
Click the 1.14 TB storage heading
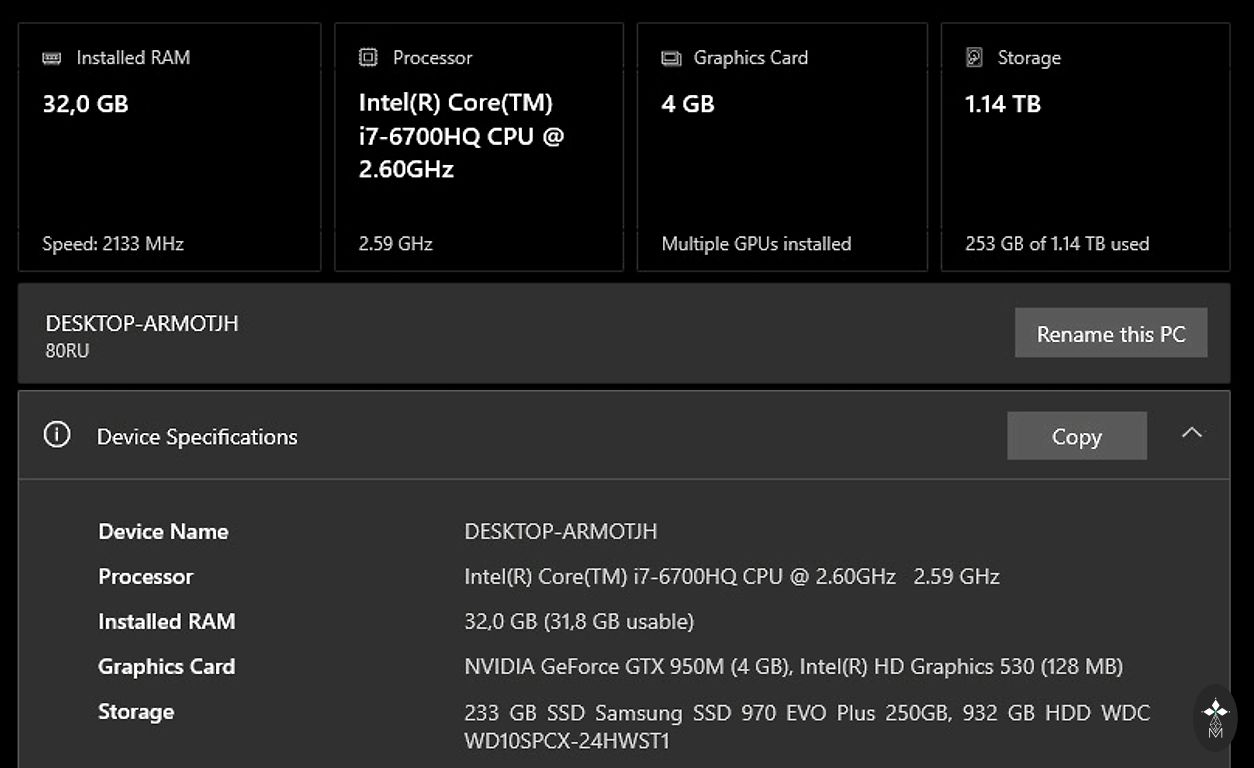pyautogui.click(x=1002, y=104)
